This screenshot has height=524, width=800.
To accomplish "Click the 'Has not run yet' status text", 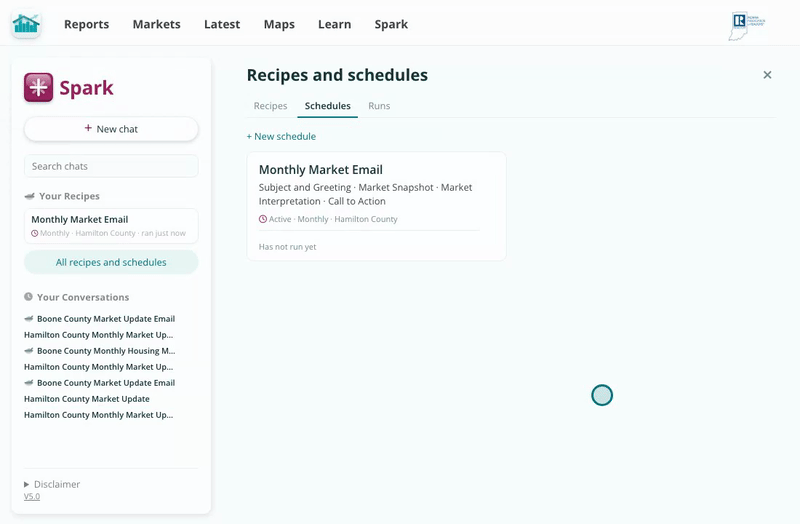I will pos(287,247).
